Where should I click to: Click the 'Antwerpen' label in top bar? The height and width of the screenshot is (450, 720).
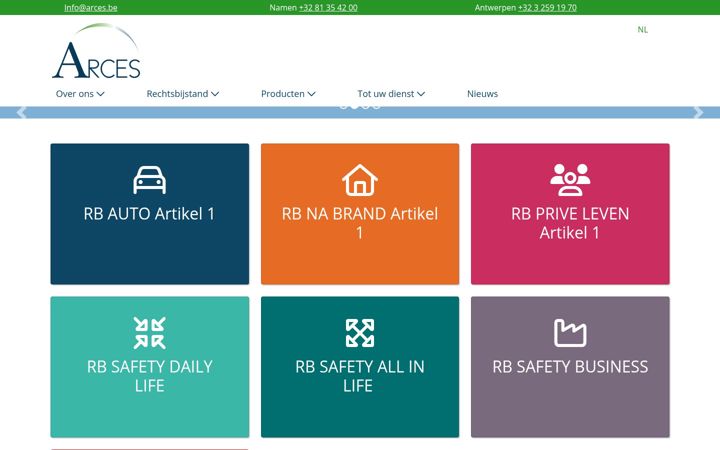click(x=495, y=7)
